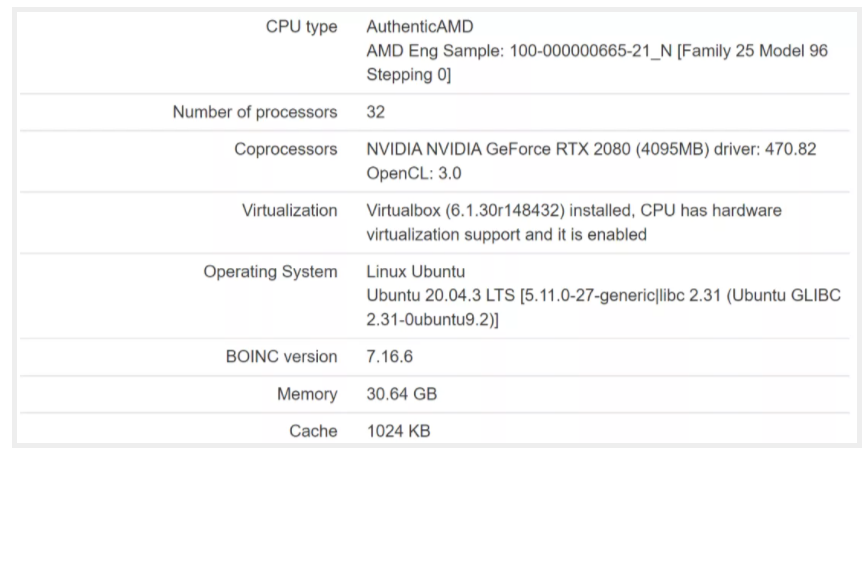Click the NVIDIA GeForce RTX 2080 entry
Screen dimensions: 864x577
591,149
